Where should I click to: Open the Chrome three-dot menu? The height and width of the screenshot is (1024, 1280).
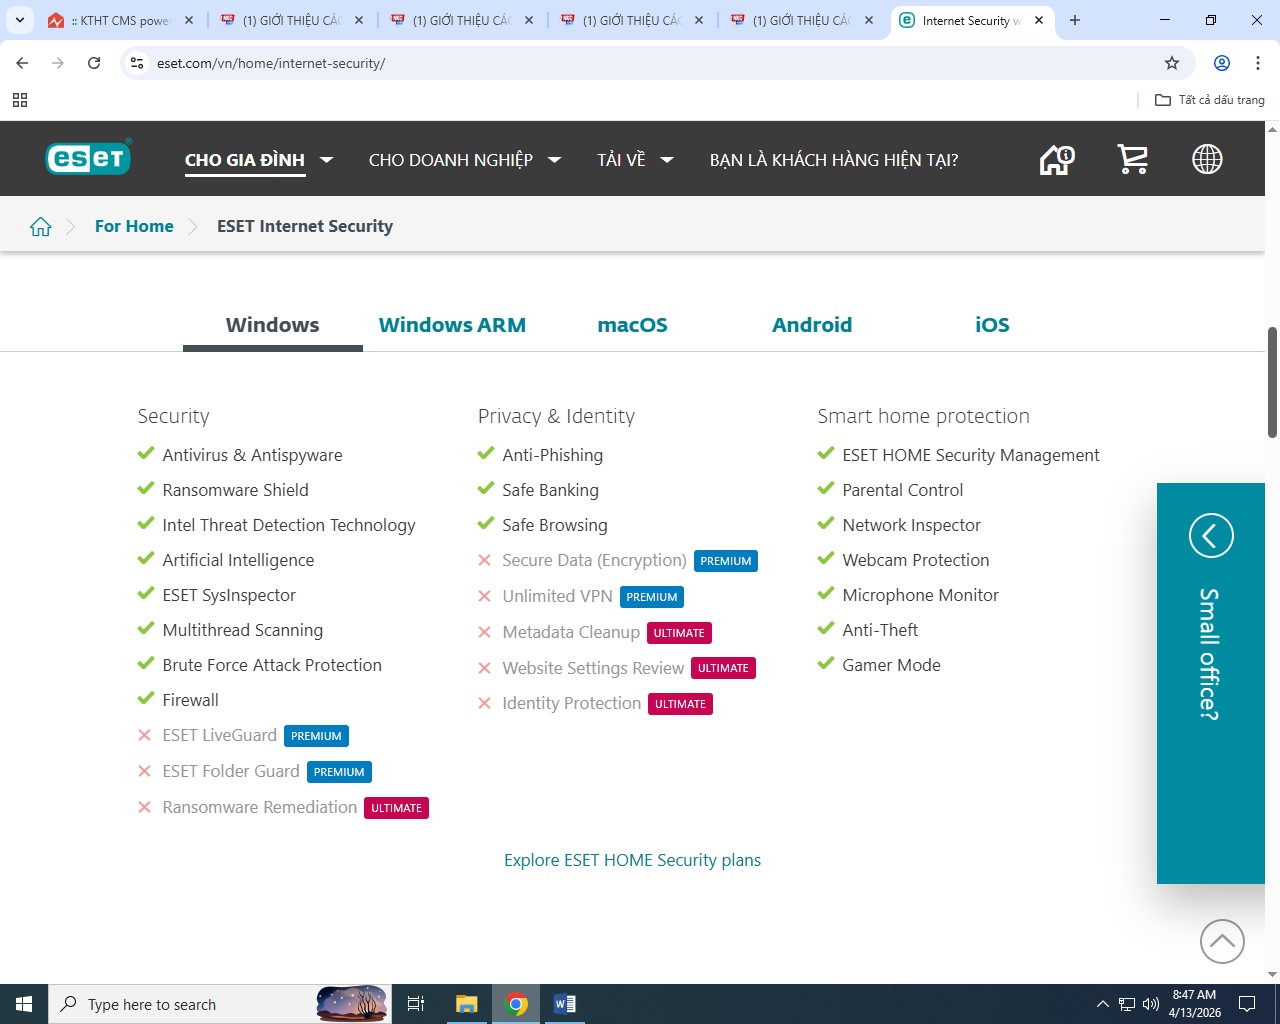[1258, 63]
